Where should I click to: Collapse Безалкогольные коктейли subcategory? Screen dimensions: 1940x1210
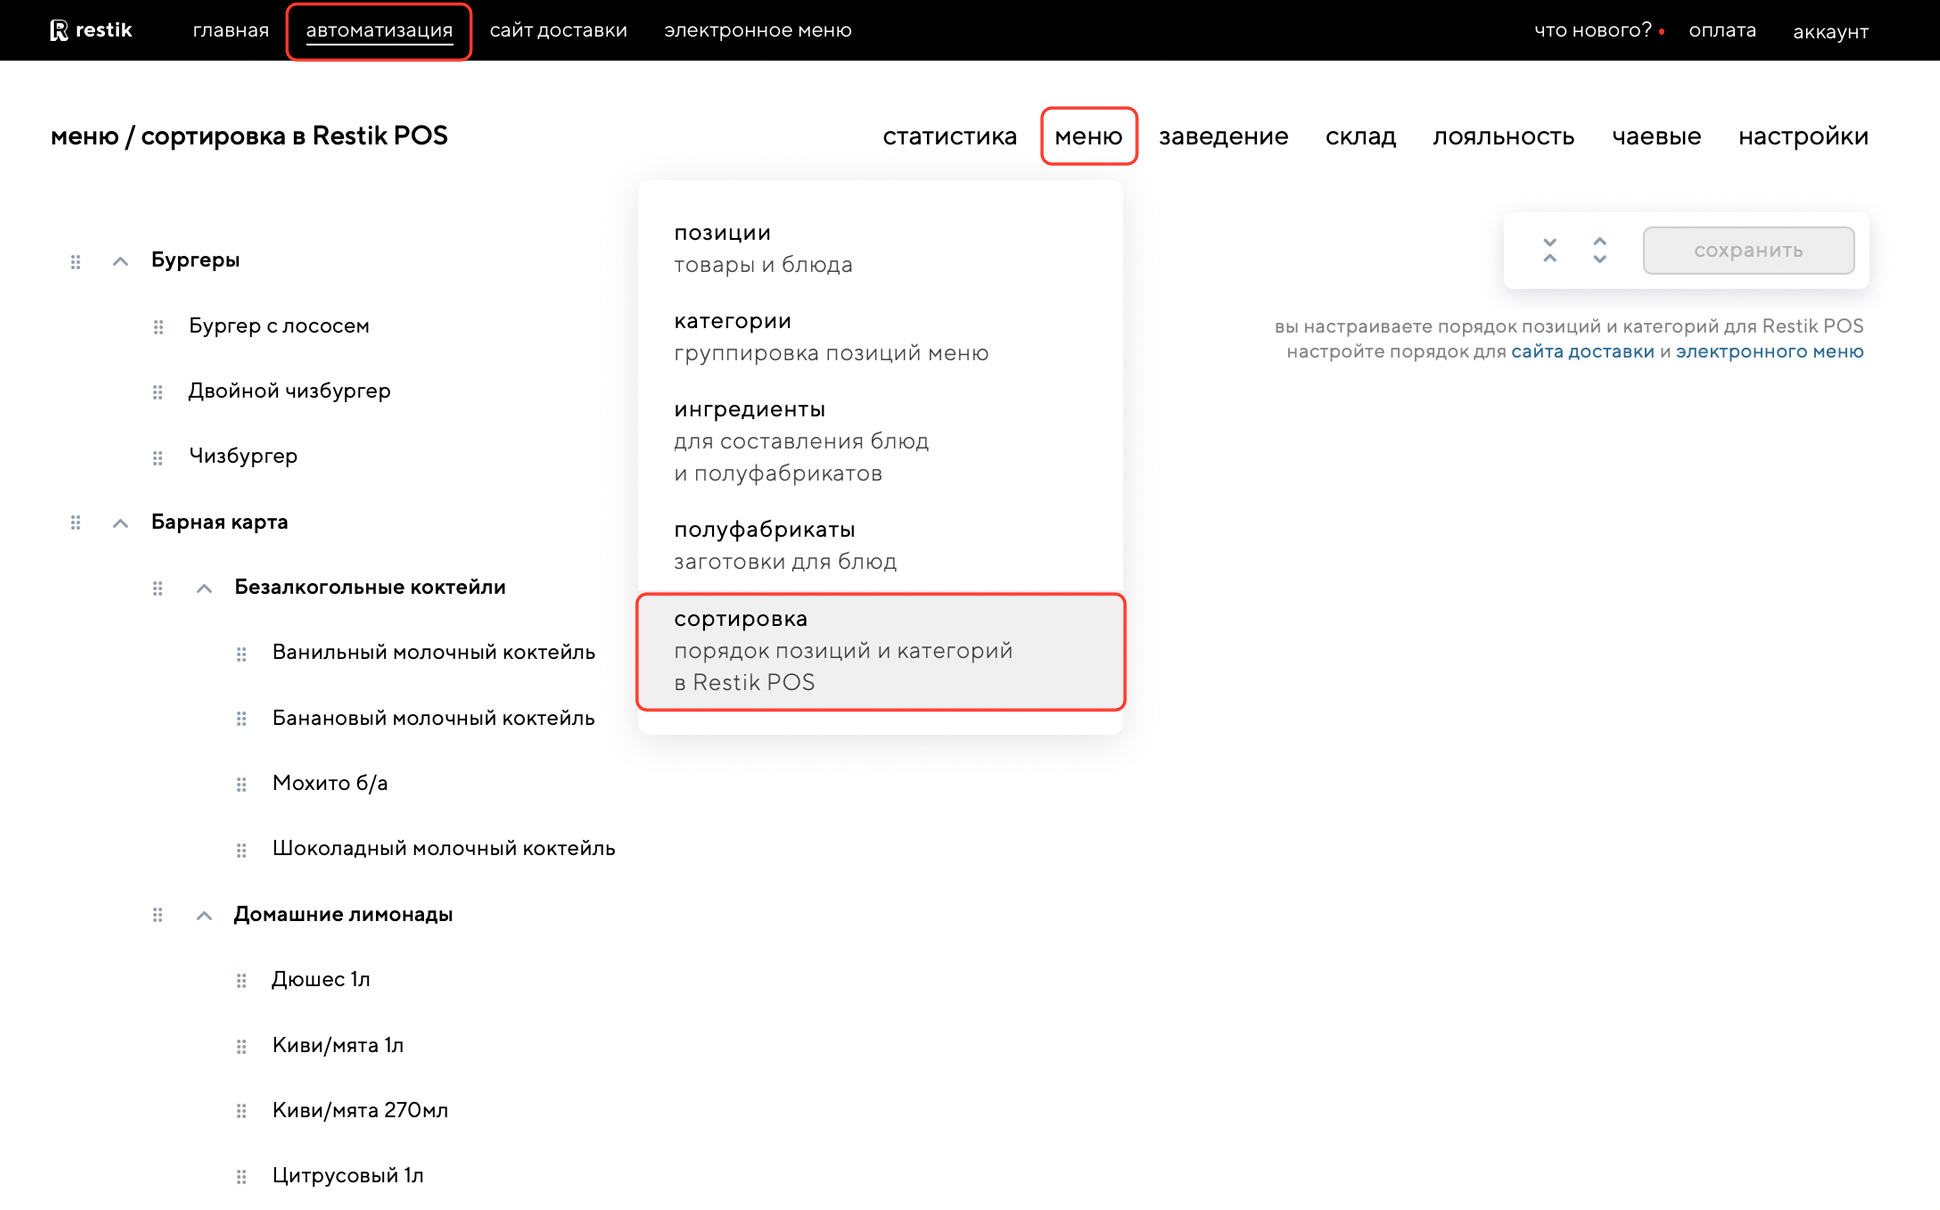pyautogui.click(x=204, y=588)
